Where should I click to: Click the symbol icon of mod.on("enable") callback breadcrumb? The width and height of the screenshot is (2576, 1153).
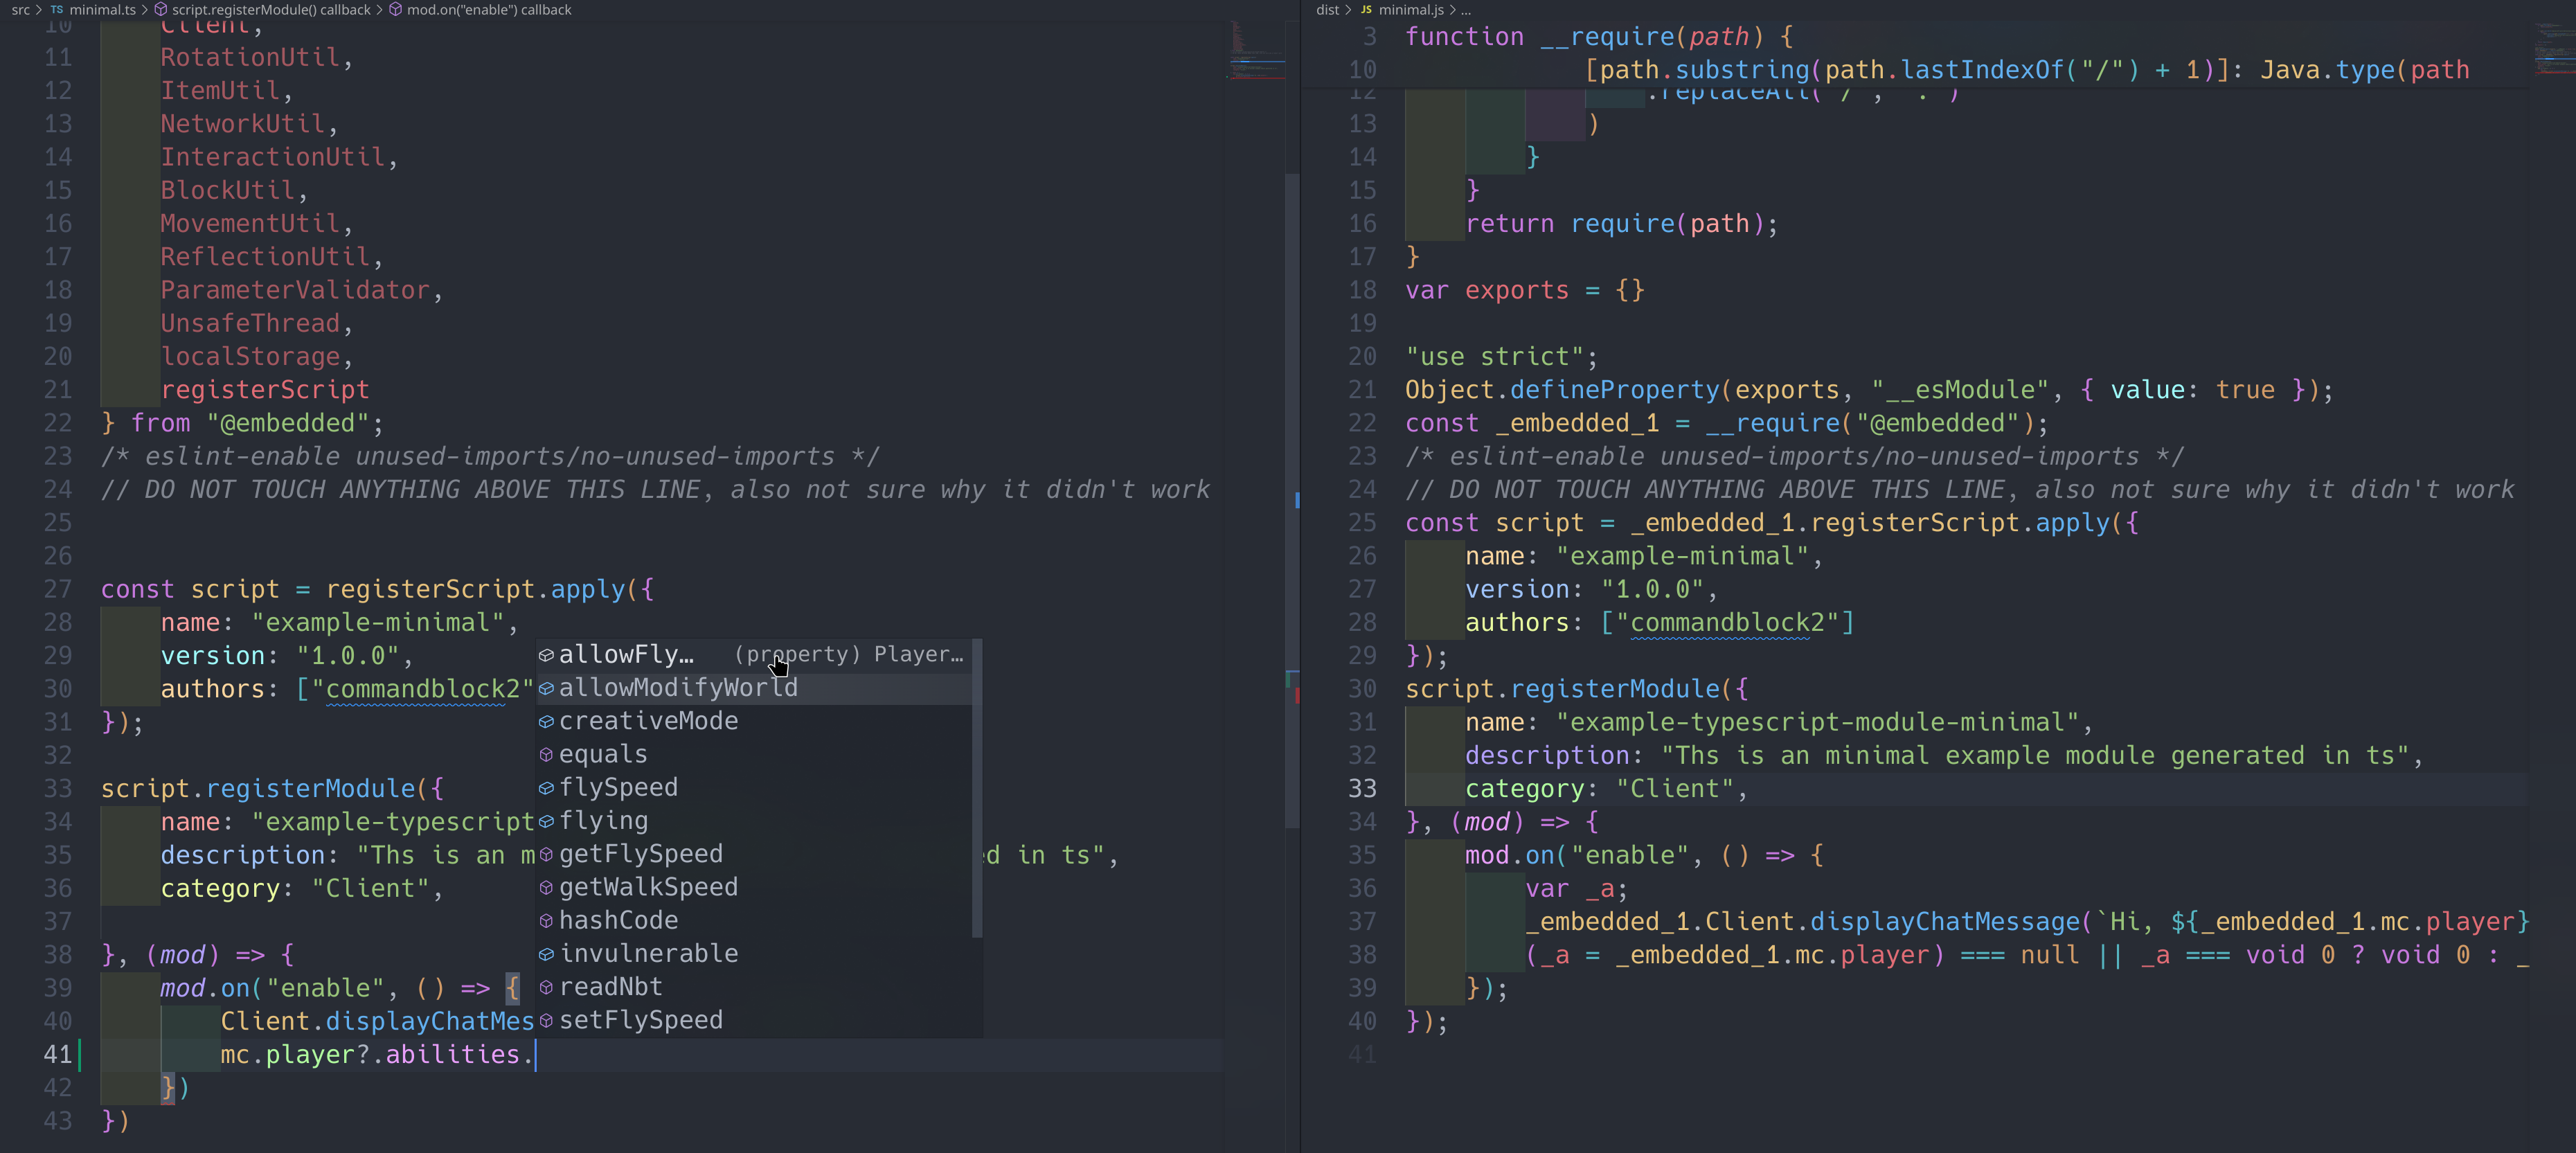coord(395,9)
